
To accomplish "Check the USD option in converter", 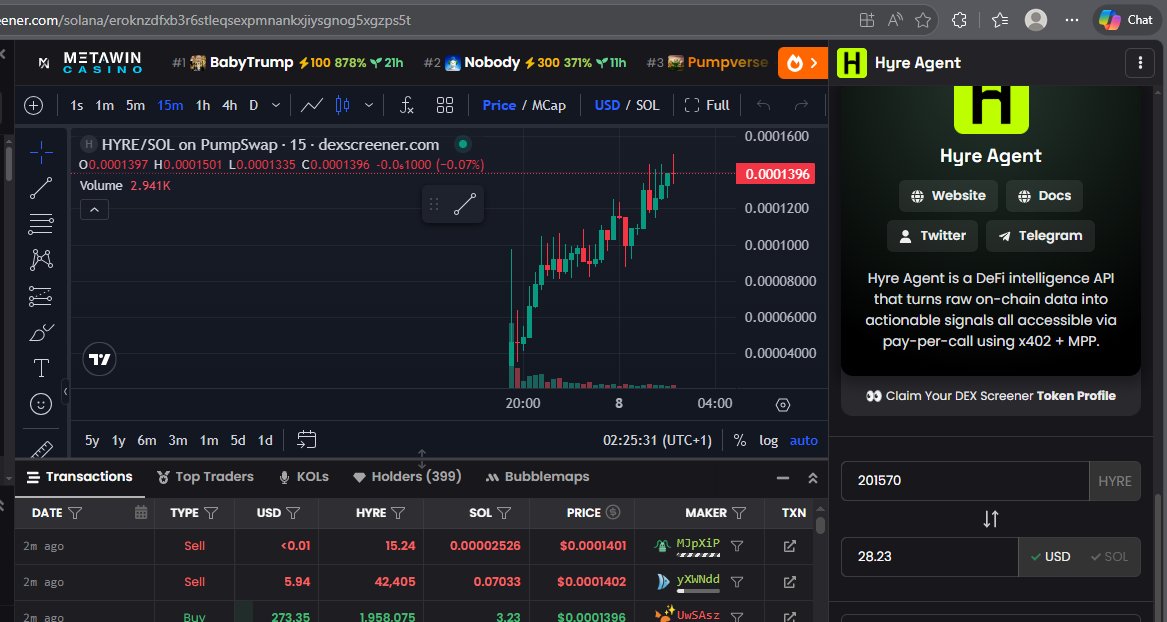I will [x=1050, y=557].
